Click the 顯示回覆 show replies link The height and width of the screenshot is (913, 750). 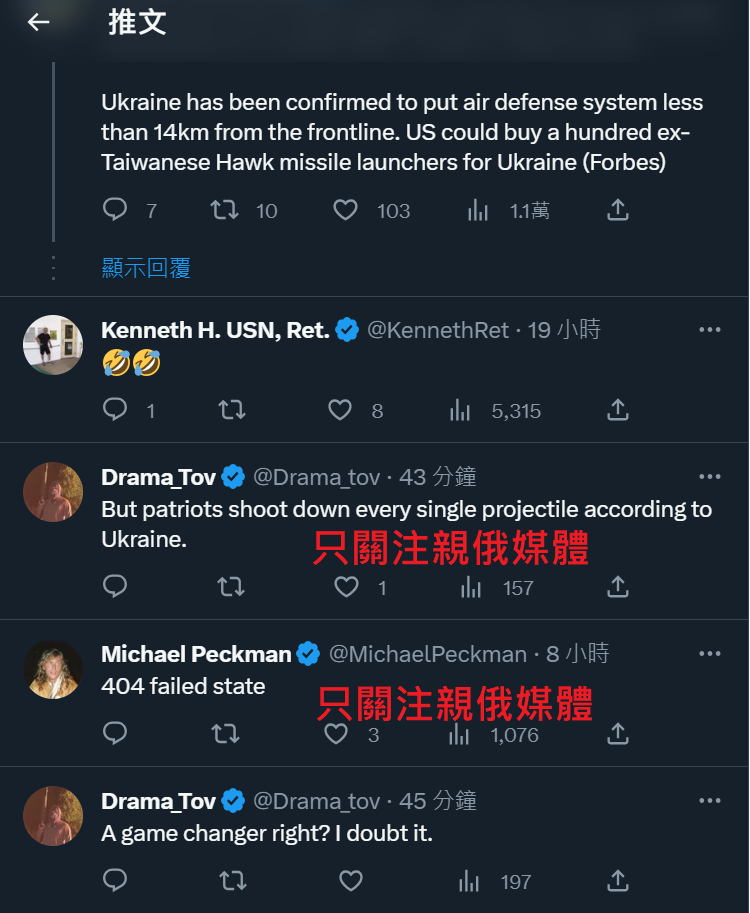click(x=146, y=267)
